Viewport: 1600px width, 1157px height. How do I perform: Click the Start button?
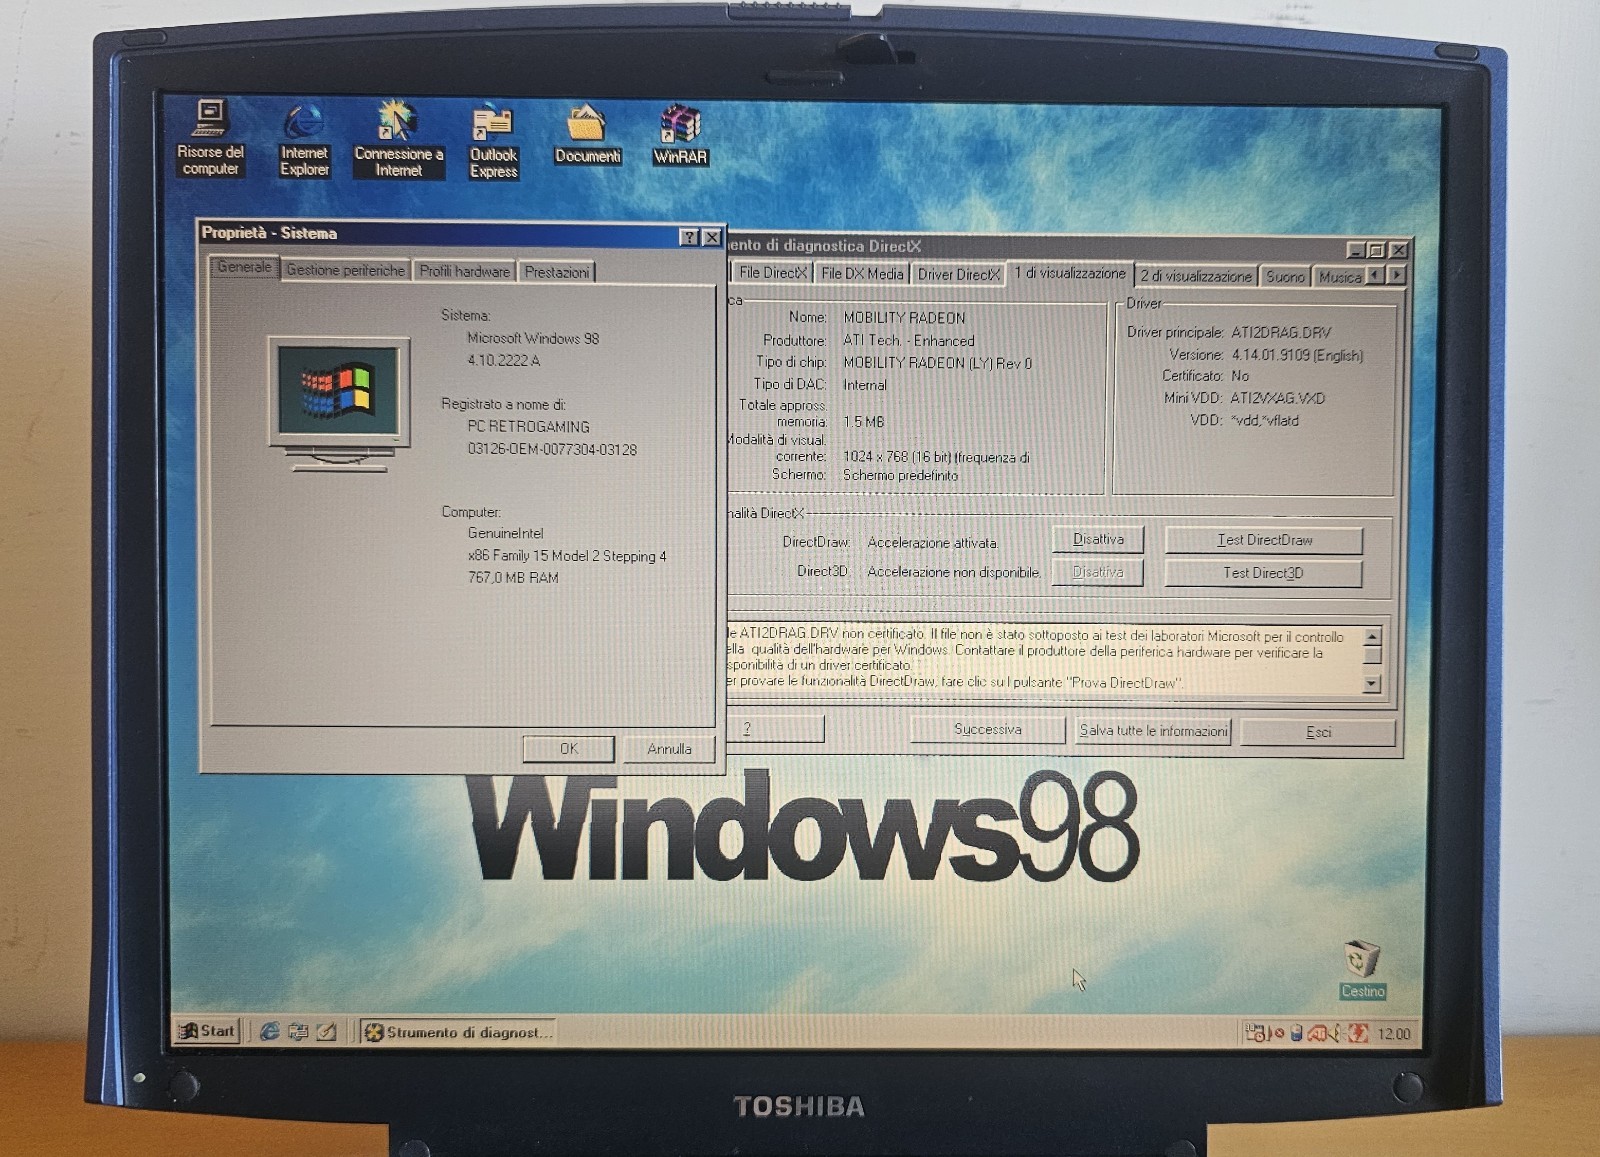(208, 1031)
